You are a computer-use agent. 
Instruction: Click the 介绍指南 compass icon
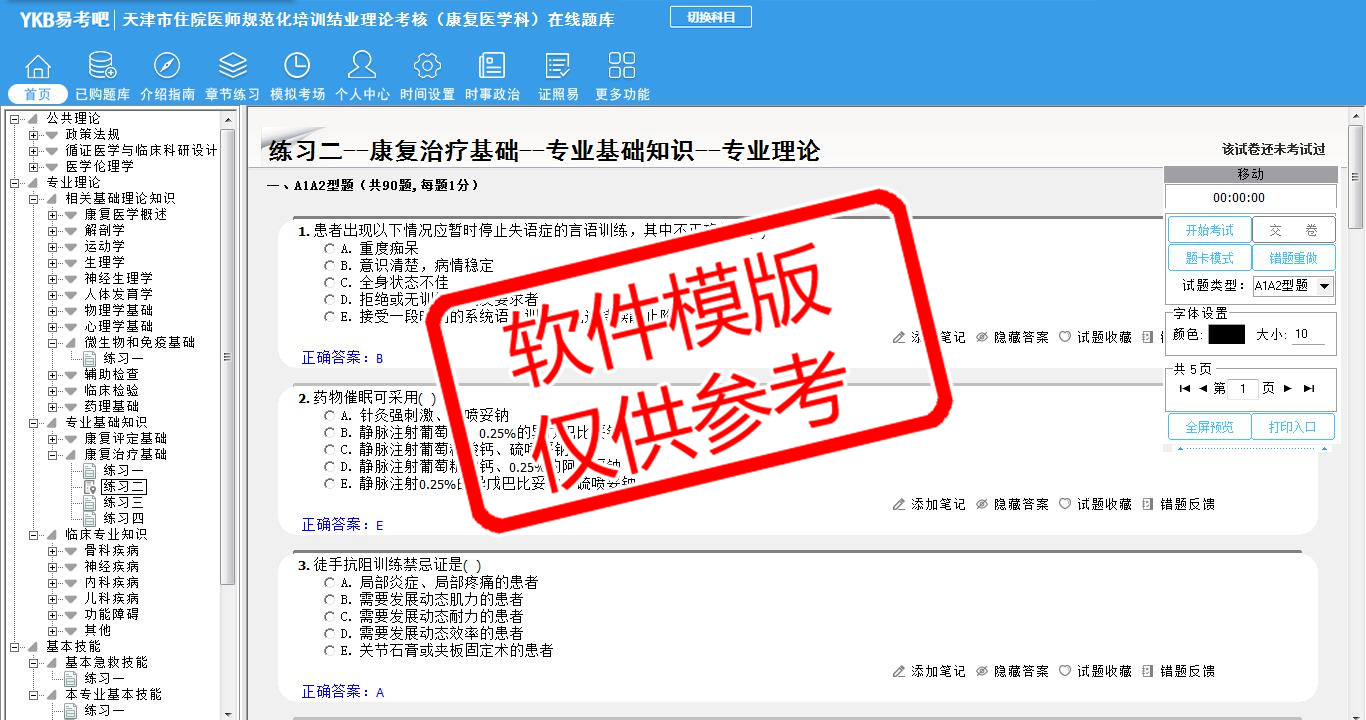[167, 67]
